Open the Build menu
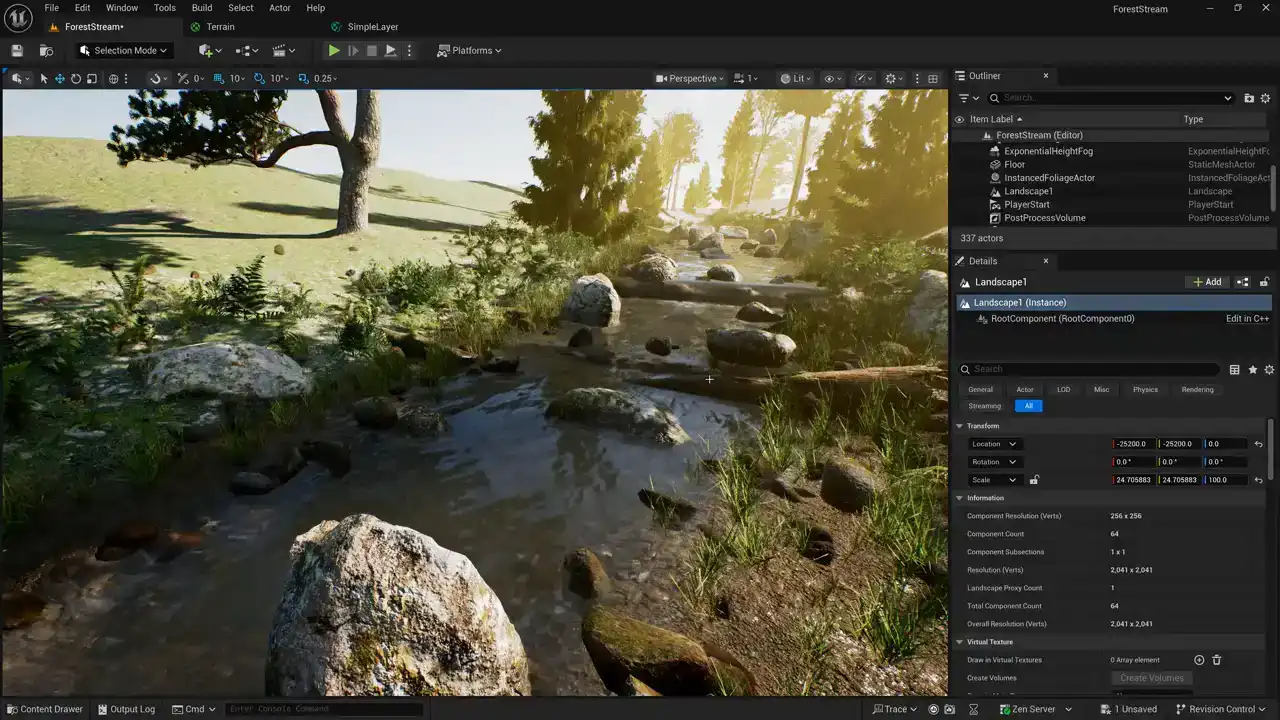This screenshot has height=720, width=1280. (202, 8)
